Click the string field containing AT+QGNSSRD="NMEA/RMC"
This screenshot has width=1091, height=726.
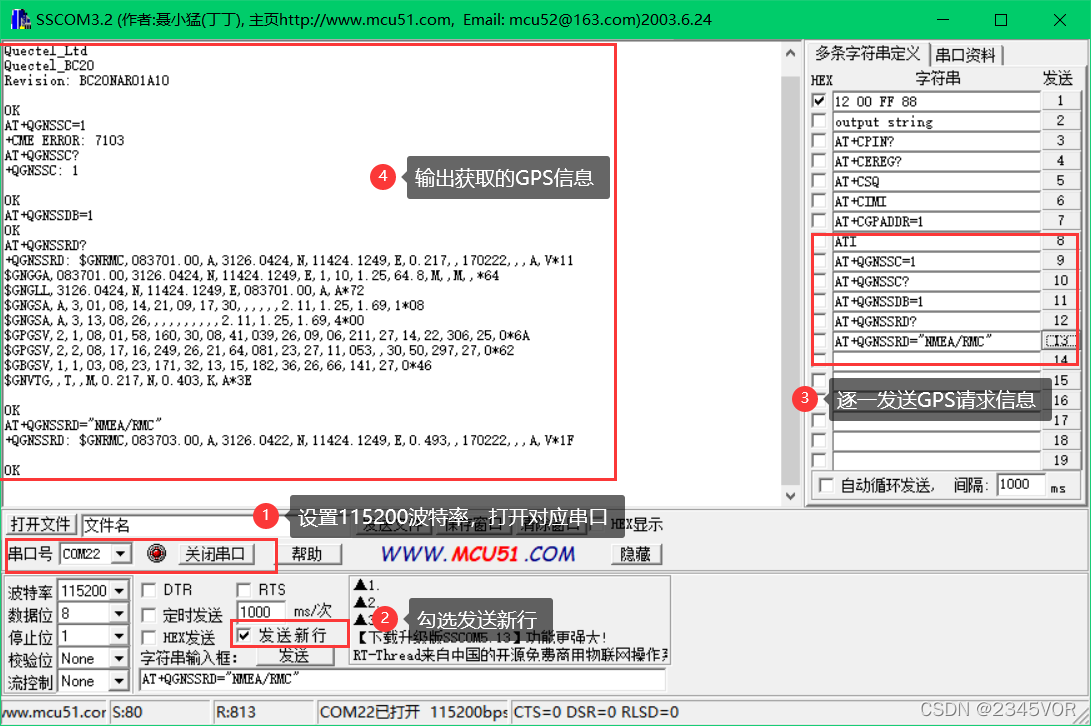[x=936, y=341]
